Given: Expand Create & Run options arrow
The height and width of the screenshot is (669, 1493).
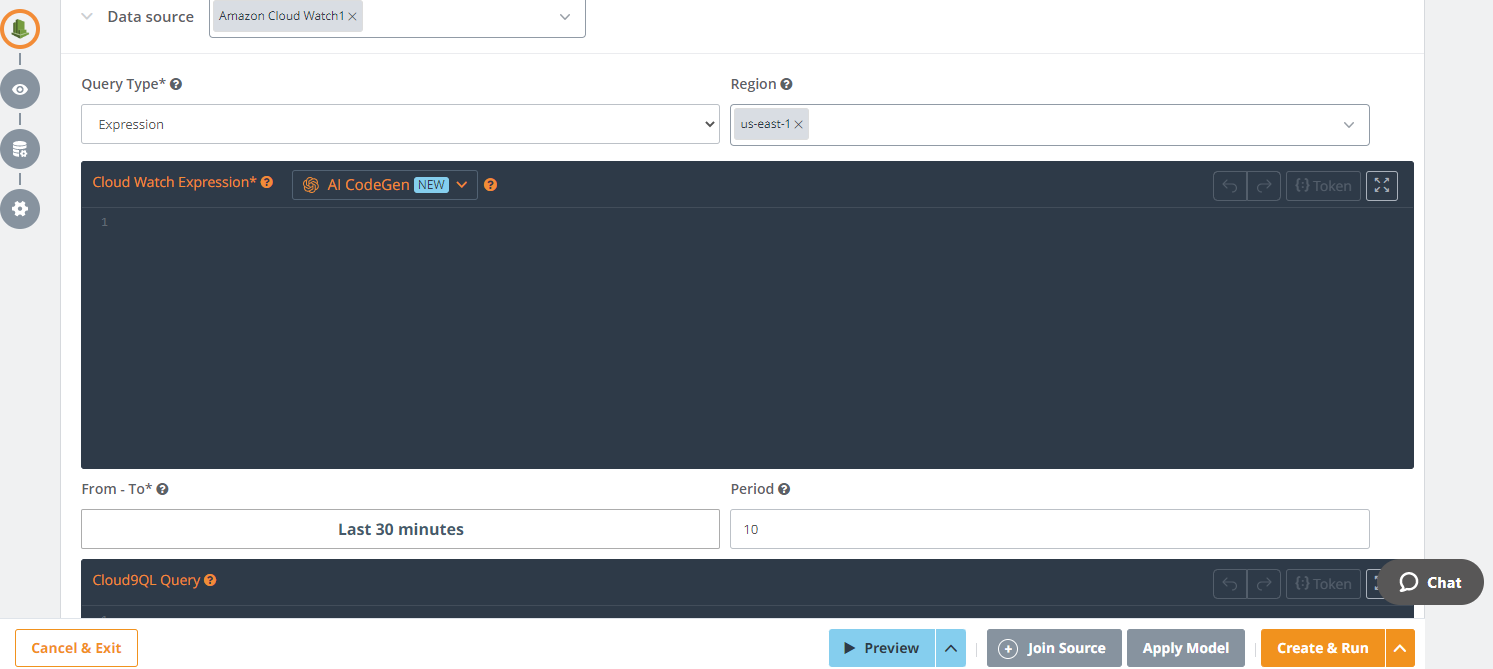Looking at the screenshot, I should click(1400, 648).
